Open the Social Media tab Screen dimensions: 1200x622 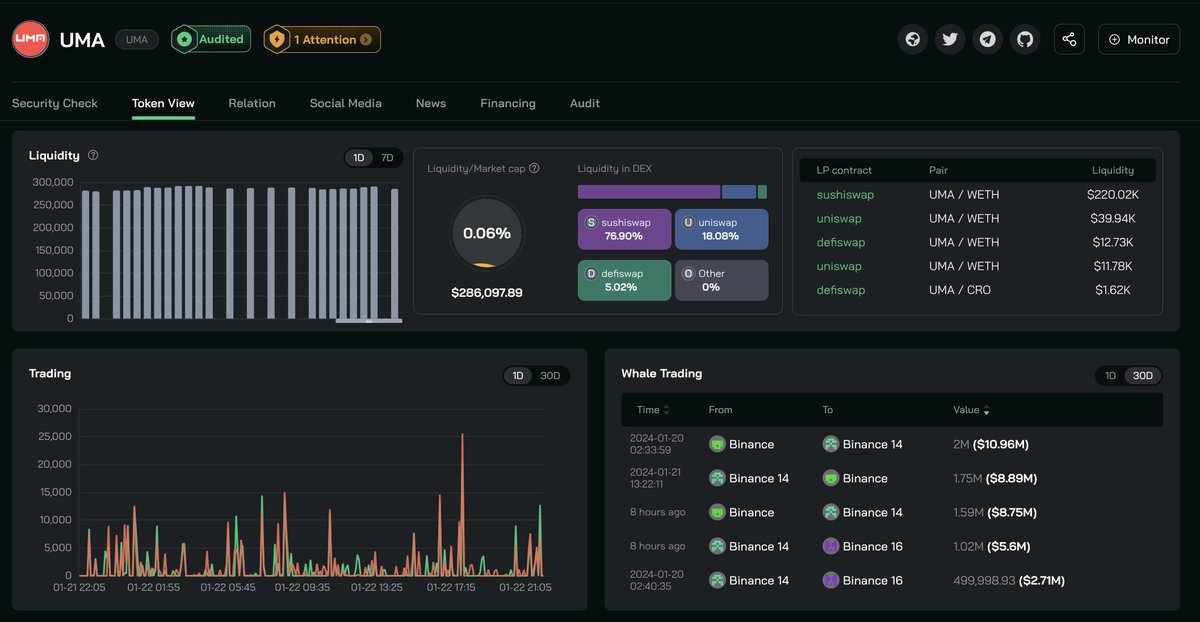tap(346, 103)
